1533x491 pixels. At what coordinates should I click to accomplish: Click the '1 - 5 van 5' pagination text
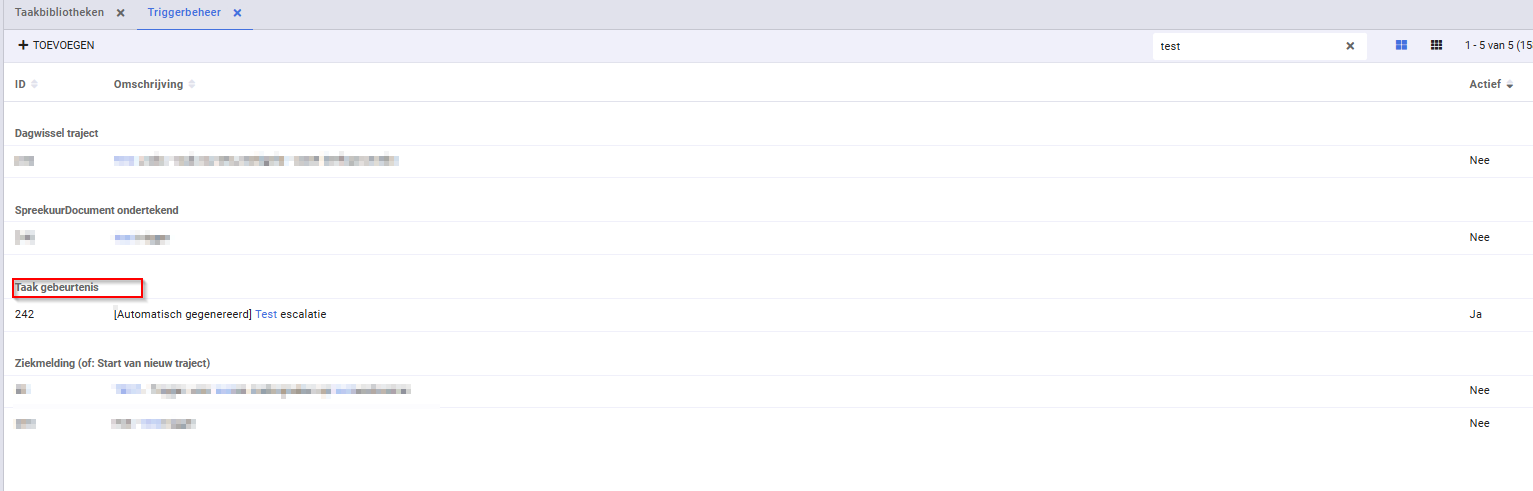(1497, 45)
